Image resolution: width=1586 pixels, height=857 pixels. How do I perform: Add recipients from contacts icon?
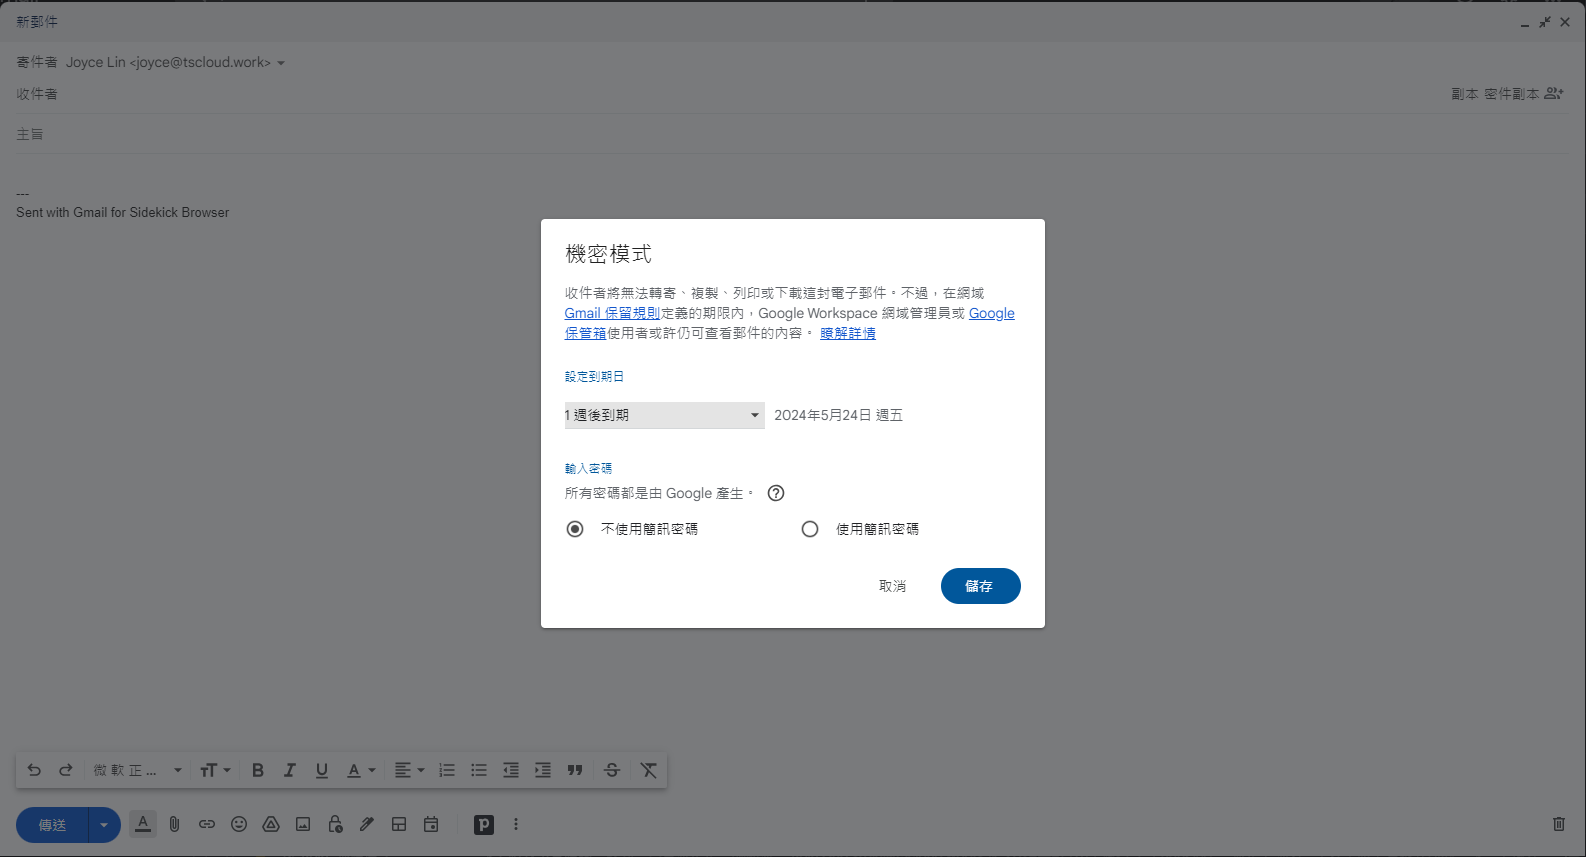coord(1554,93)
